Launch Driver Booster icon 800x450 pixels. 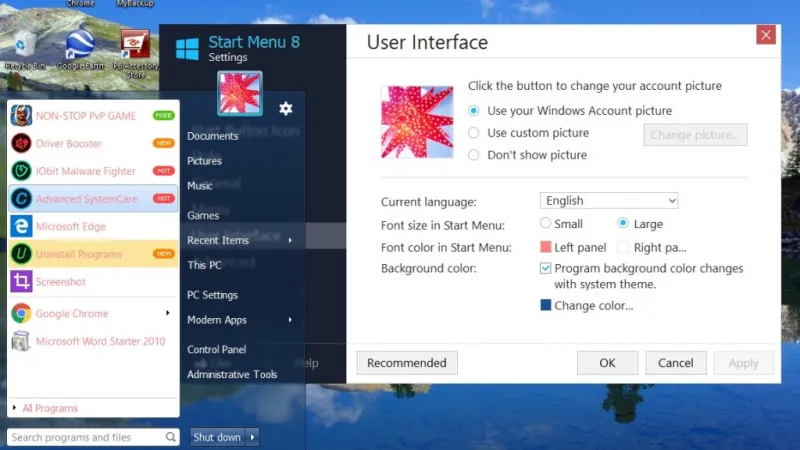click(21, 143)
